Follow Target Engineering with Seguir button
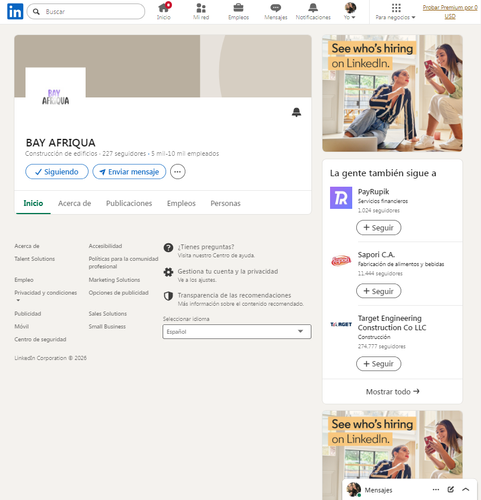 (x=378, y=364)
